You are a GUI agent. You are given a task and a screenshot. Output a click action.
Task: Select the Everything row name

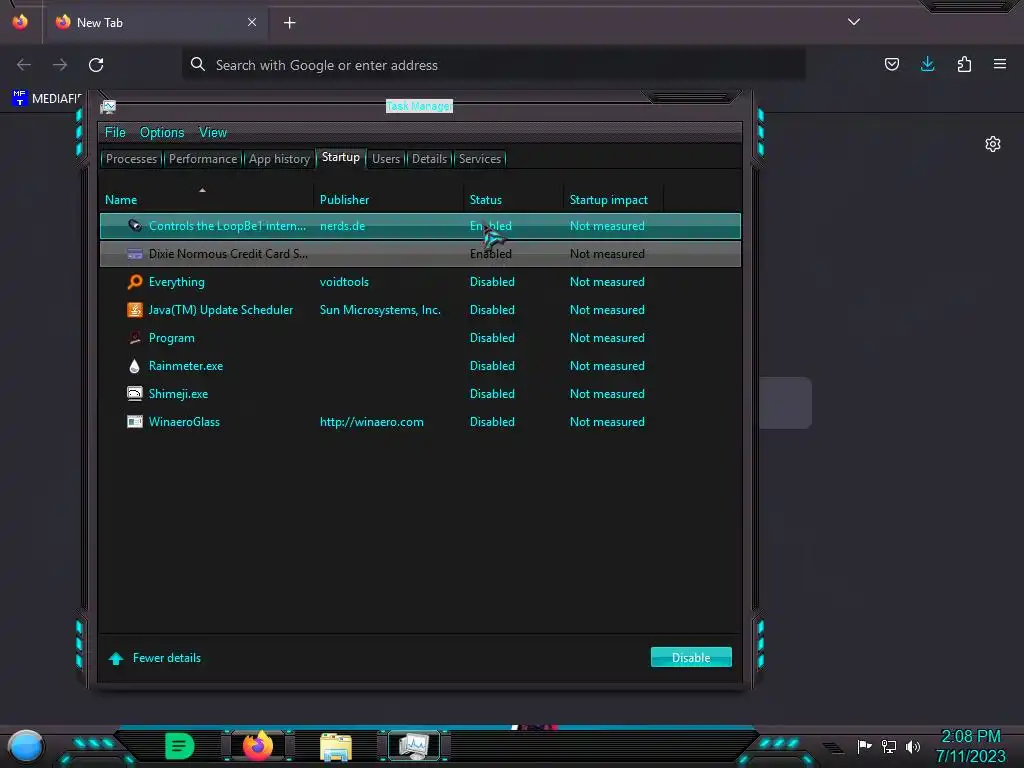(176, 281)
